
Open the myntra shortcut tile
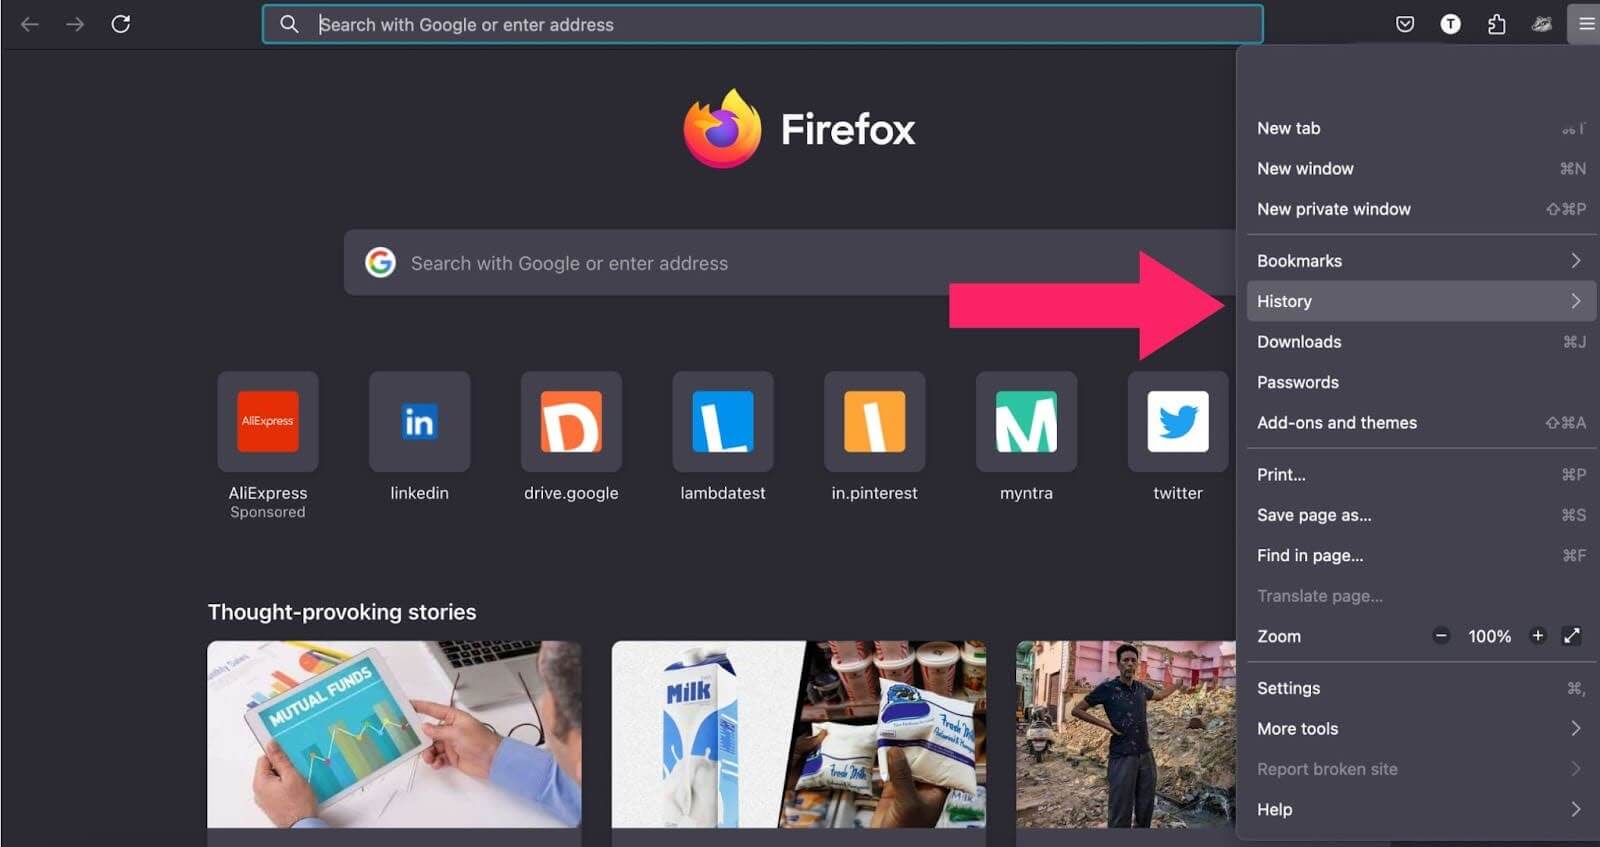coord(1026,421)
